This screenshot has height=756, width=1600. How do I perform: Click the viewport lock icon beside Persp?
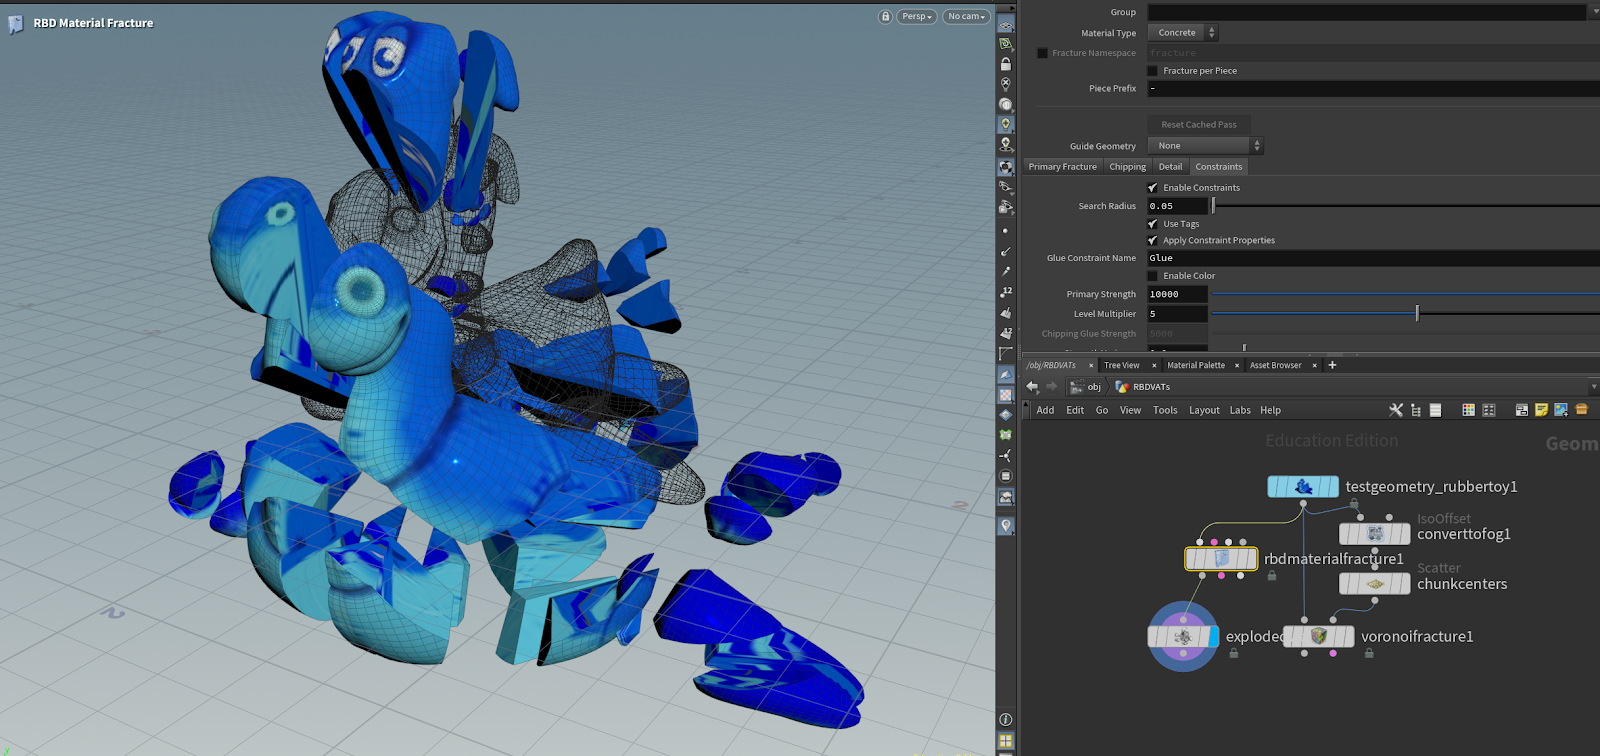[885, 16]
